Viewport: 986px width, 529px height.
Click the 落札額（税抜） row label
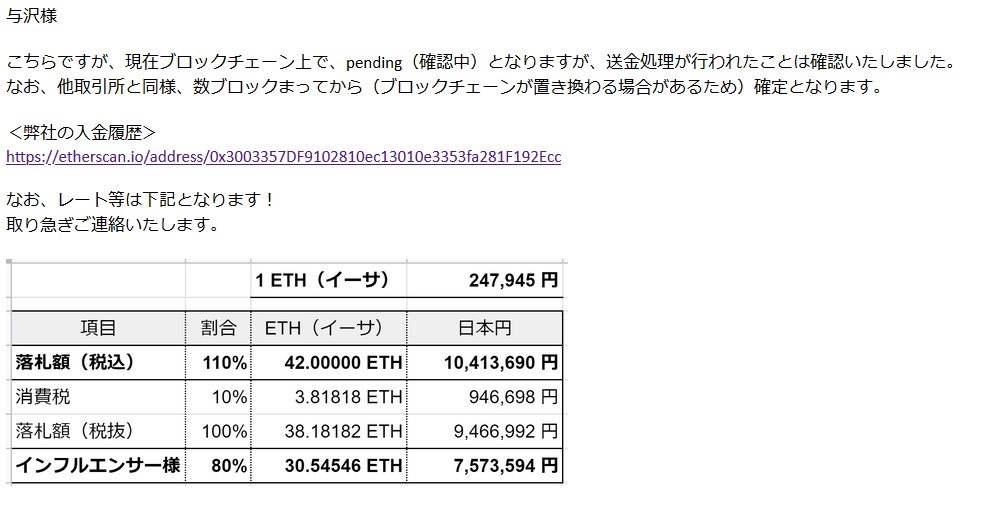tap(98, 431)
